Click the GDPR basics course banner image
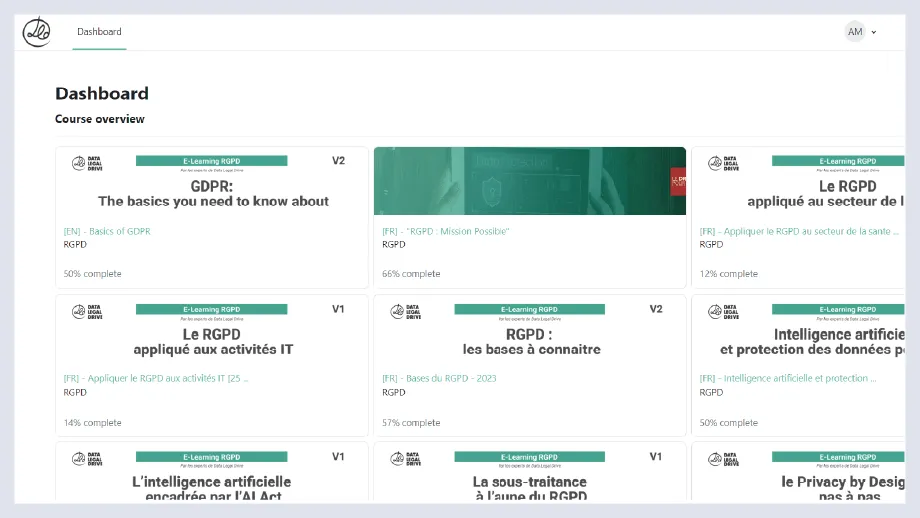Viewport: 920px width, 518px height. pos(212,181)
